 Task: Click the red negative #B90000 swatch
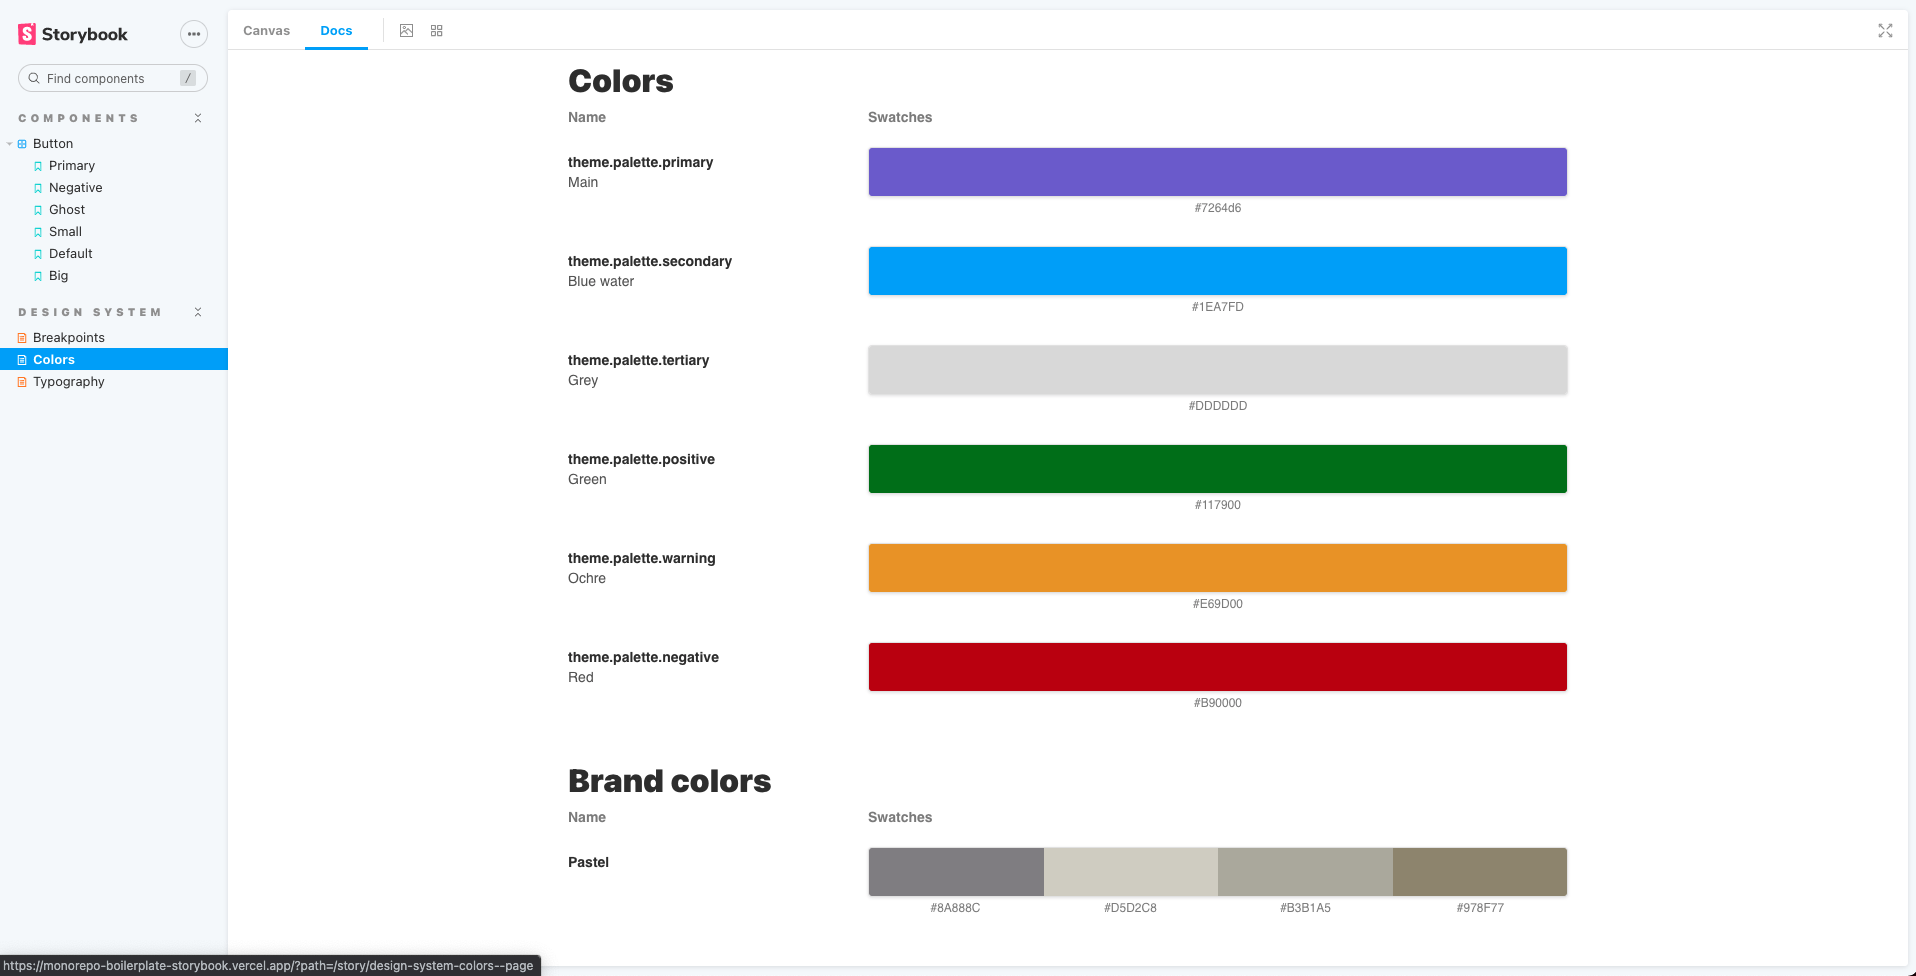[1217, 667]
